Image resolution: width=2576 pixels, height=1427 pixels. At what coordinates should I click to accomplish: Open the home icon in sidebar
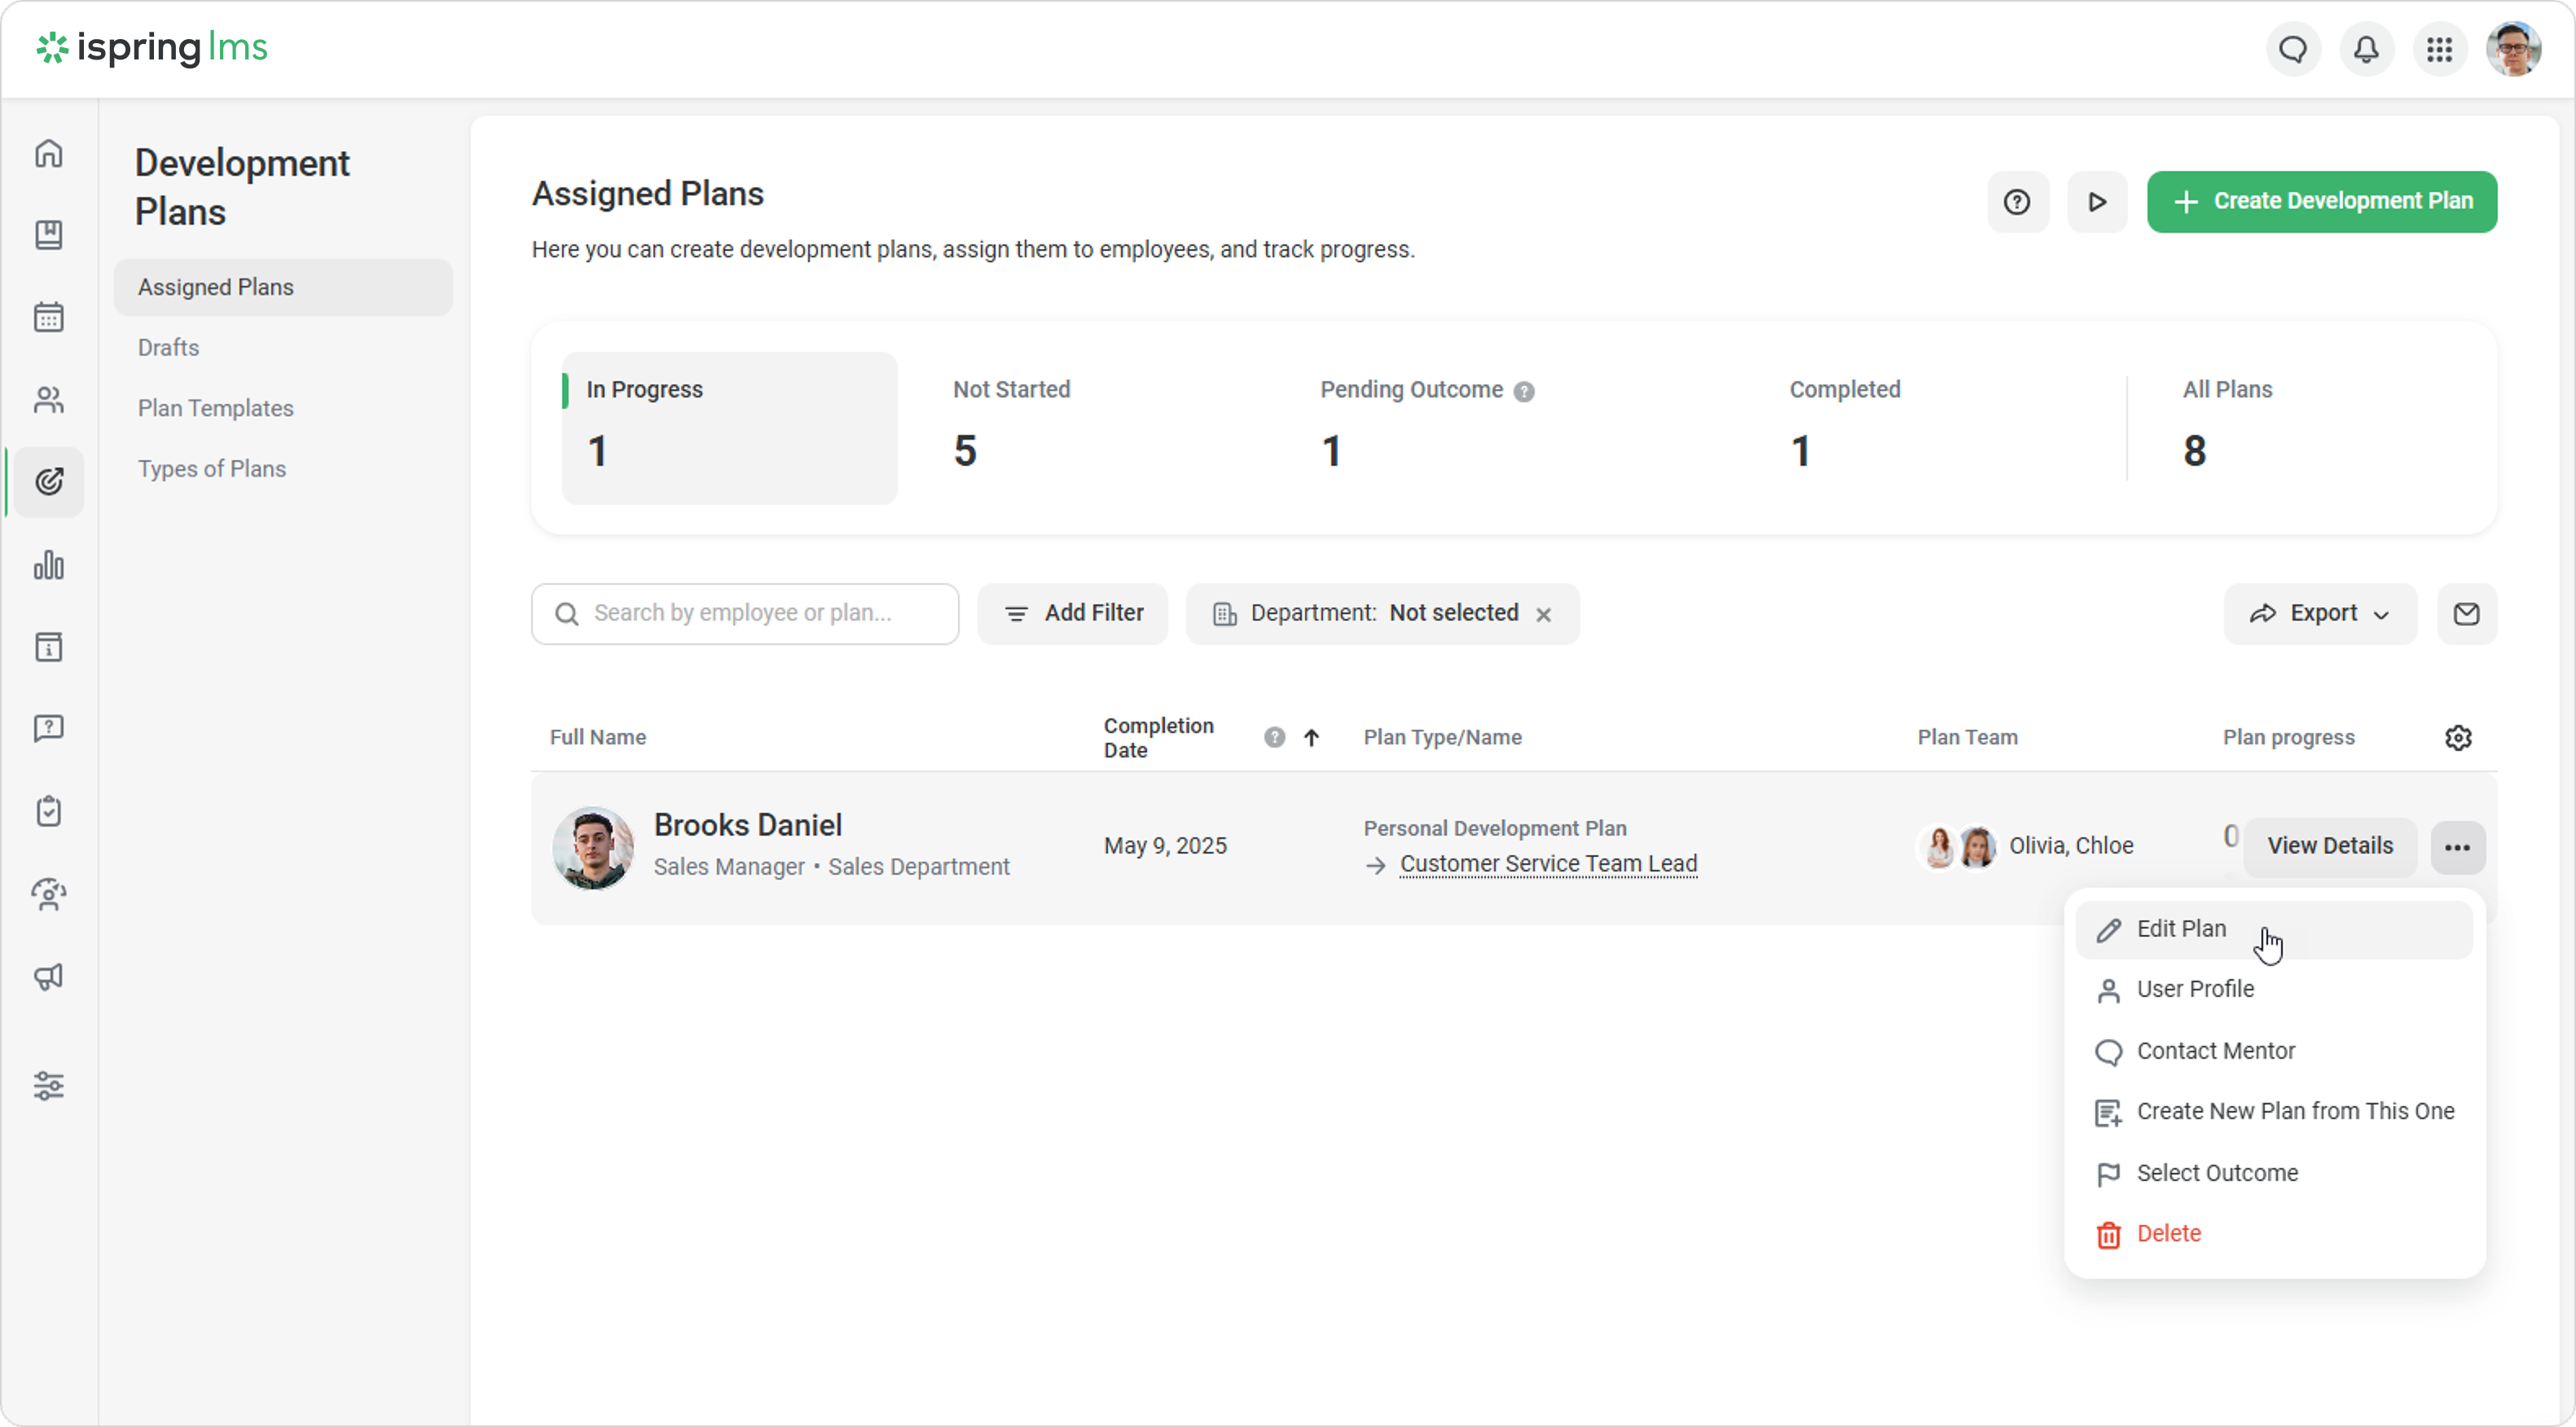pos(48,154)
